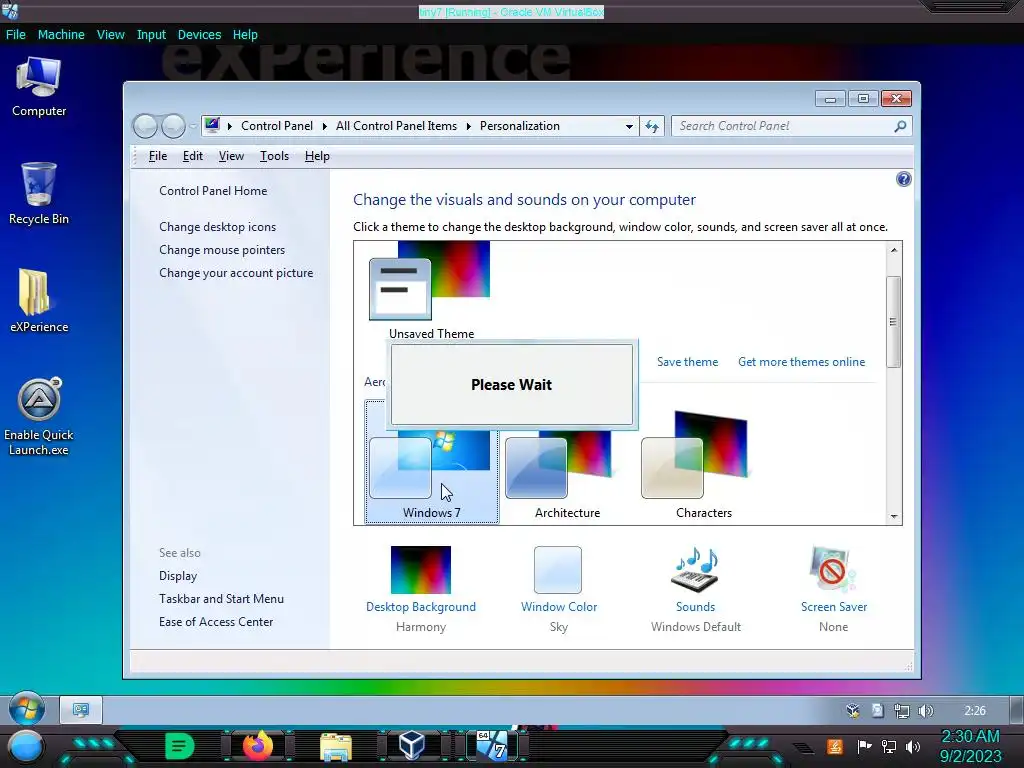Screen dimensions: 1024x768
Task: Click the guest network tray icon
Action: point(901,711)
